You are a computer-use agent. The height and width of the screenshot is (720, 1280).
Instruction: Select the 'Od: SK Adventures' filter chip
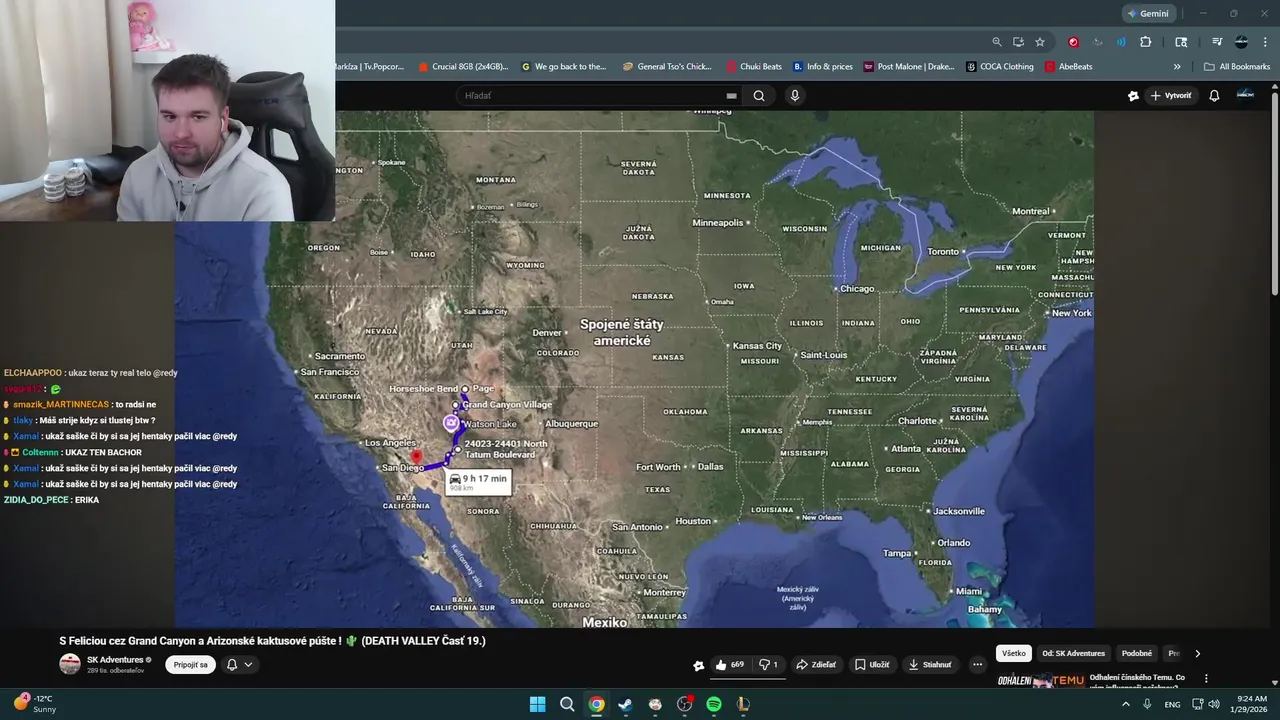coord(1073,654)
